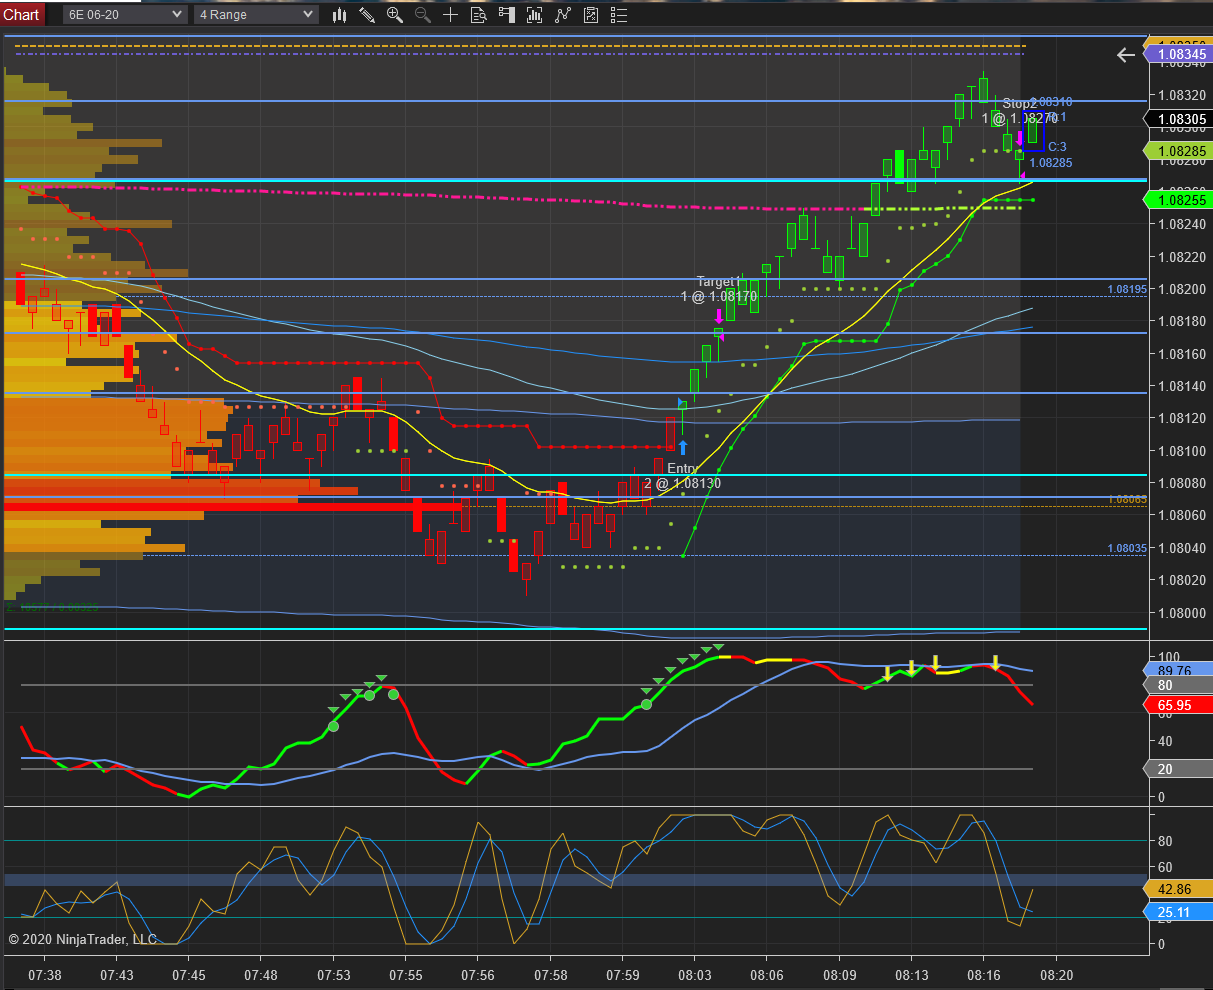This screenshot has width=1213, height=990.
Task: Click the '1 @ 1.08170' target text
Action: [x=719, y=297]
